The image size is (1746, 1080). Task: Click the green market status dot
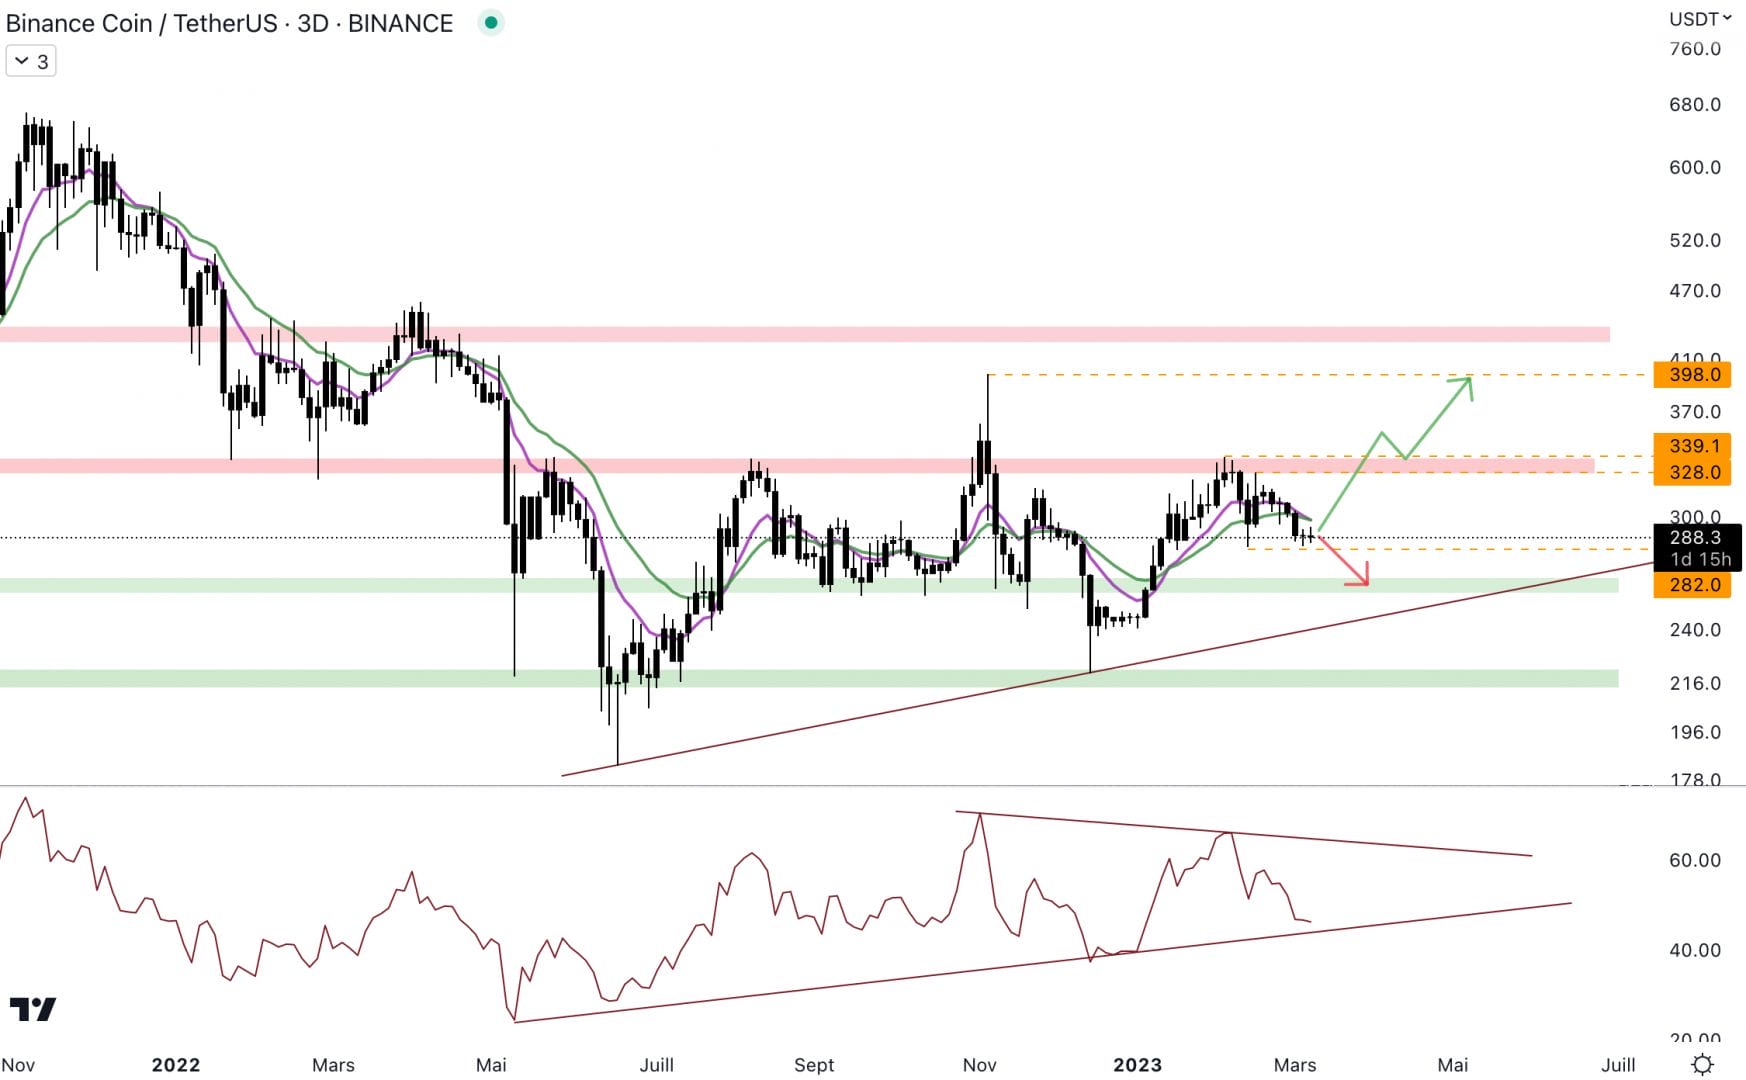pyautogui.click(x=489, y=22)
